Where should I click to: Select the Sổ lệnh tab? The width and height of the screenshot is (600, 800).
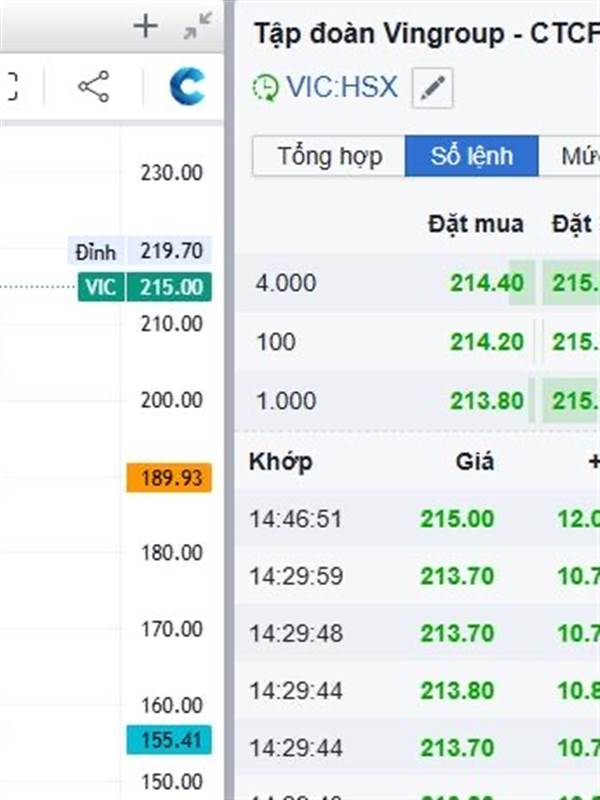click(471, 156)
